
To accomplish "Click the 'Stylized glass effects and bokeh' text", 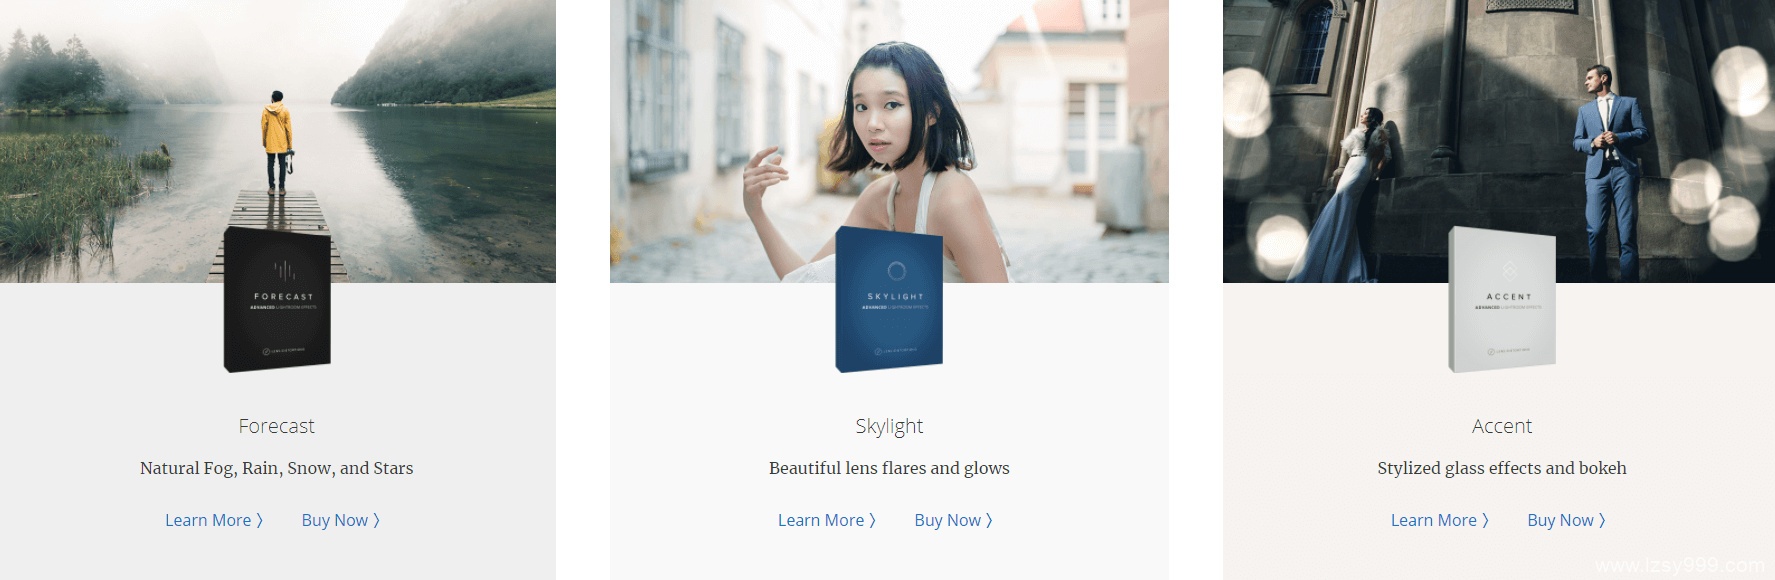I will pos(1502,468).
